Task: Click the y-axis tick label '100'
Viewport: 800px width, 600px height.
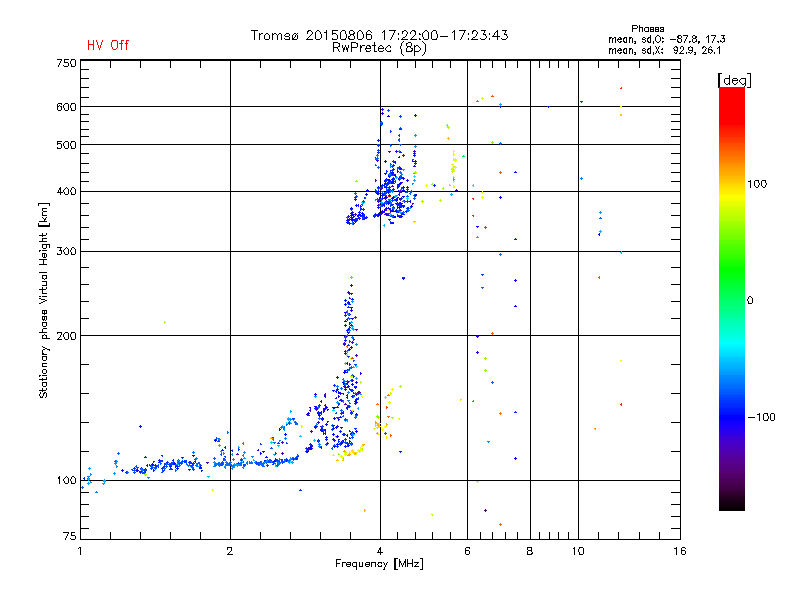Action: pos(66,481)
